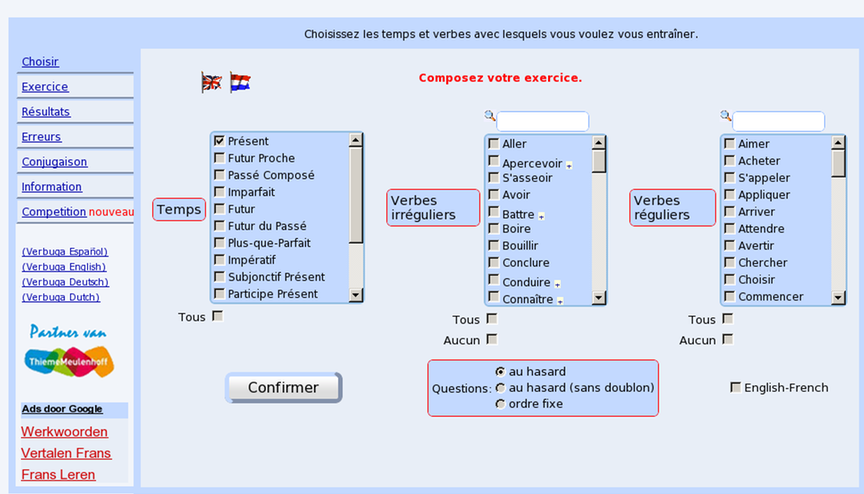Open the Résultats menu item
The image size is (864, 494).
click(x=46, y=112)
